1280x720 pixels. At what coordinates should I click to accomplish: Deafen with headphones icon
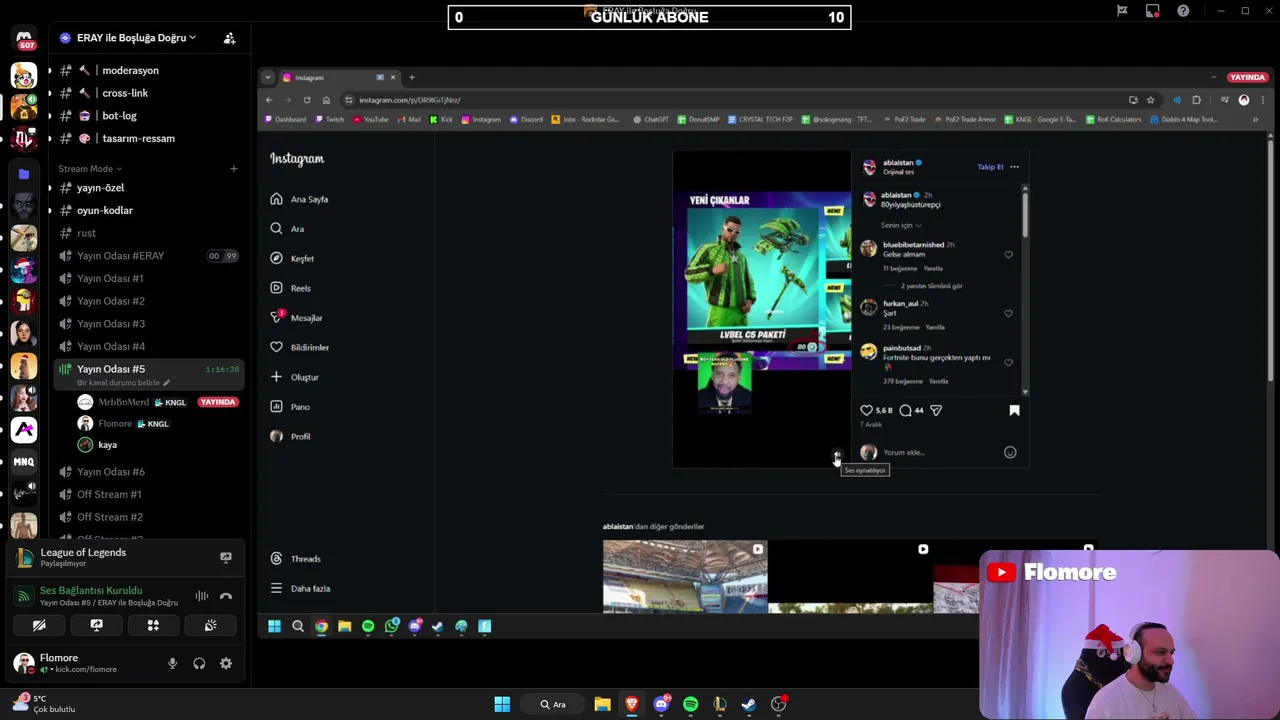199,663
